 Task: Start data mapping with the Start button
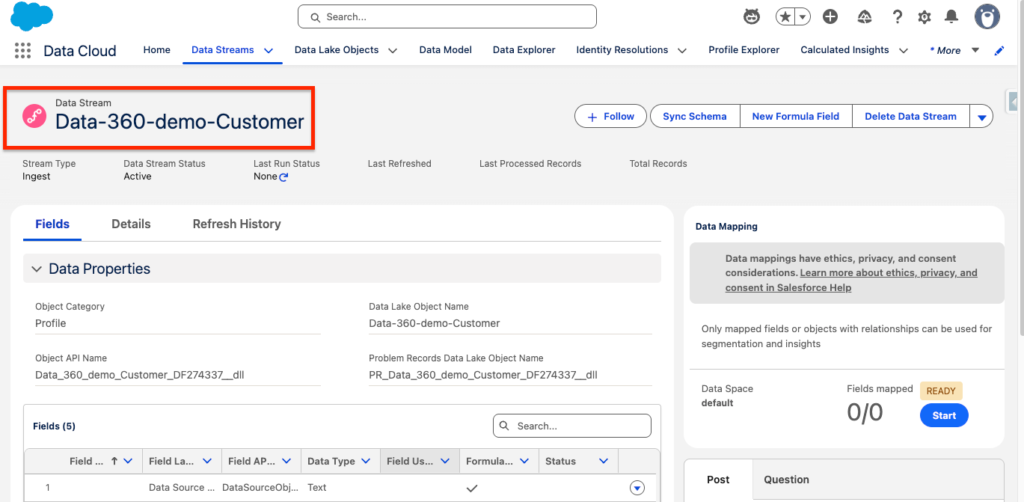943,415
